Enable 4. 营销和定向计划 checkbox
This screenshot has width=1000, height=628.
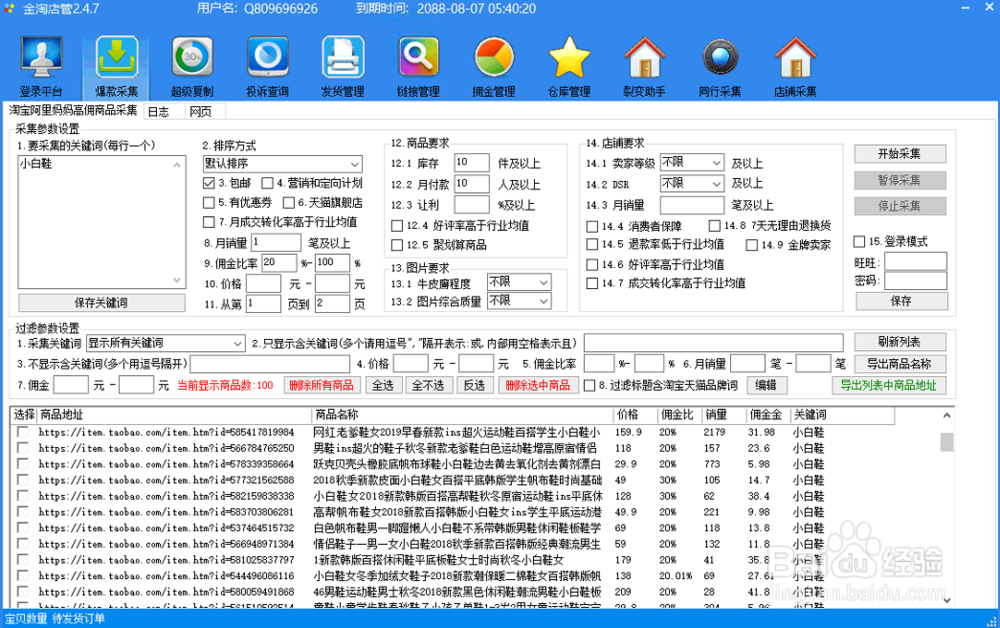tap(267, 183)
